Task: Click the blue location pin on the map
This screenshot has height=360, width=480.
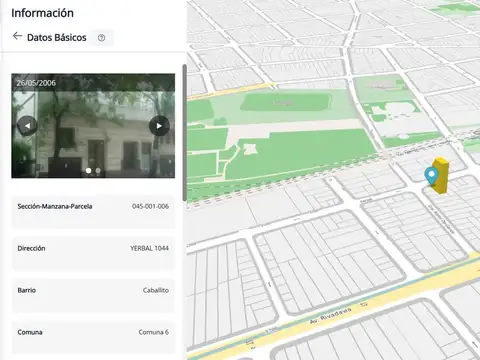Action: tap(431, 175)
